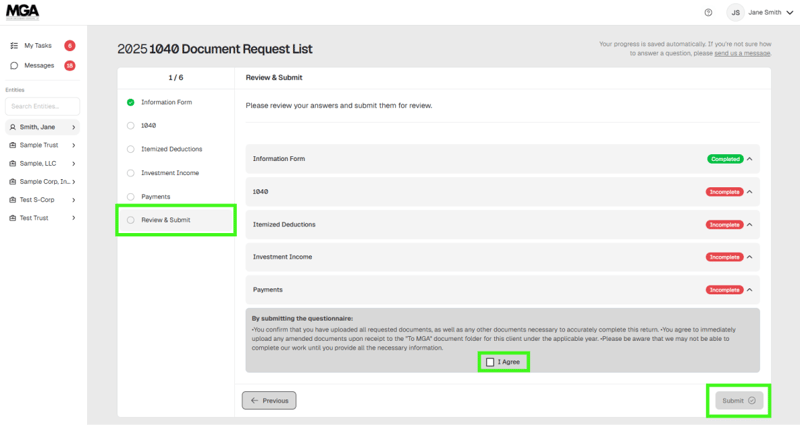
Task: Open the help question mark icon
Action: 708,12
